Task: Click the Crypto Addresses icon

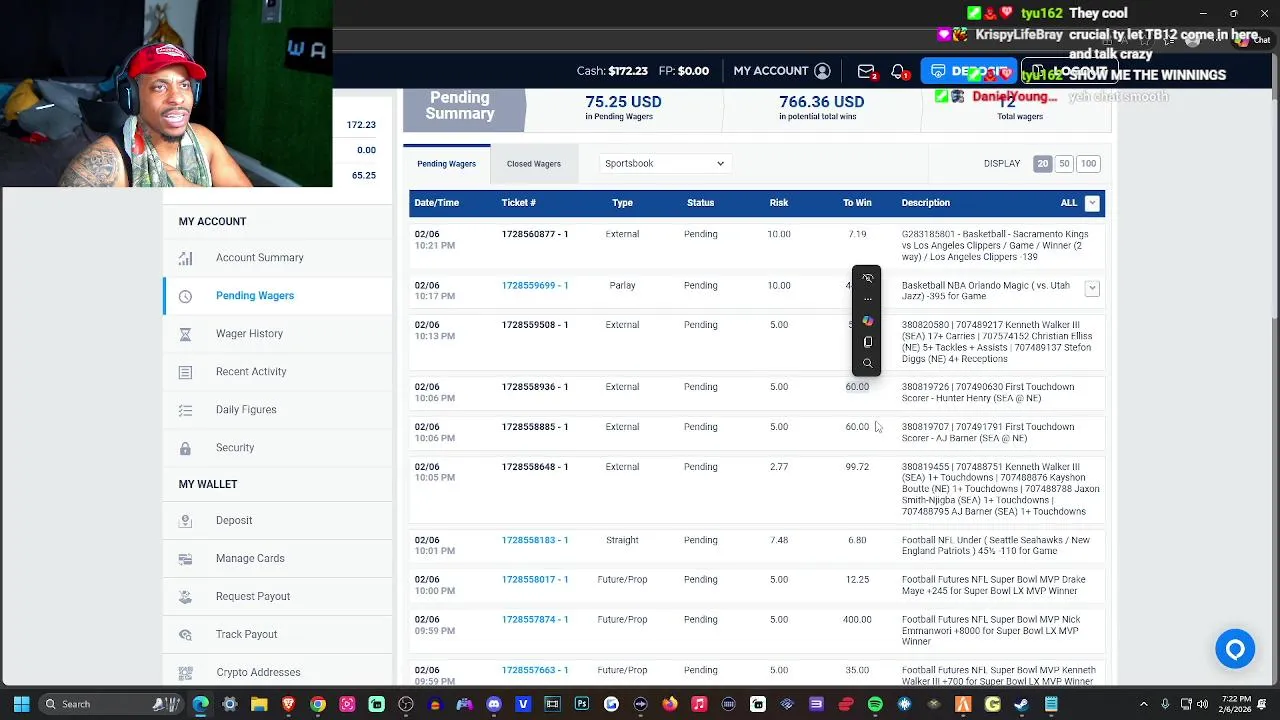Action: pos(185,673)
